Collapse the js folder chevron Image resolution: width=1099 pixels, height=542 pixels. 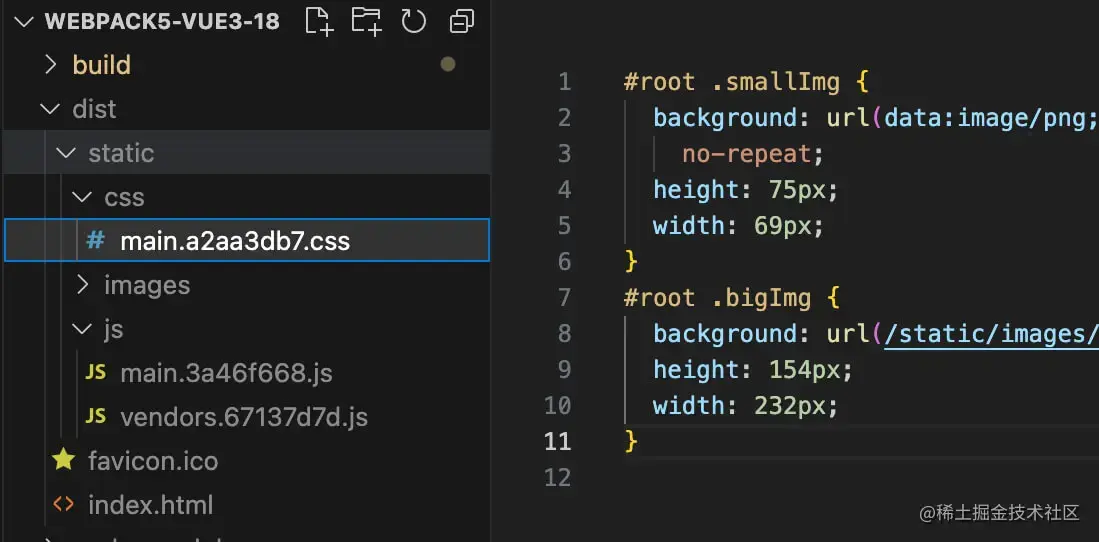click(82, 329)
